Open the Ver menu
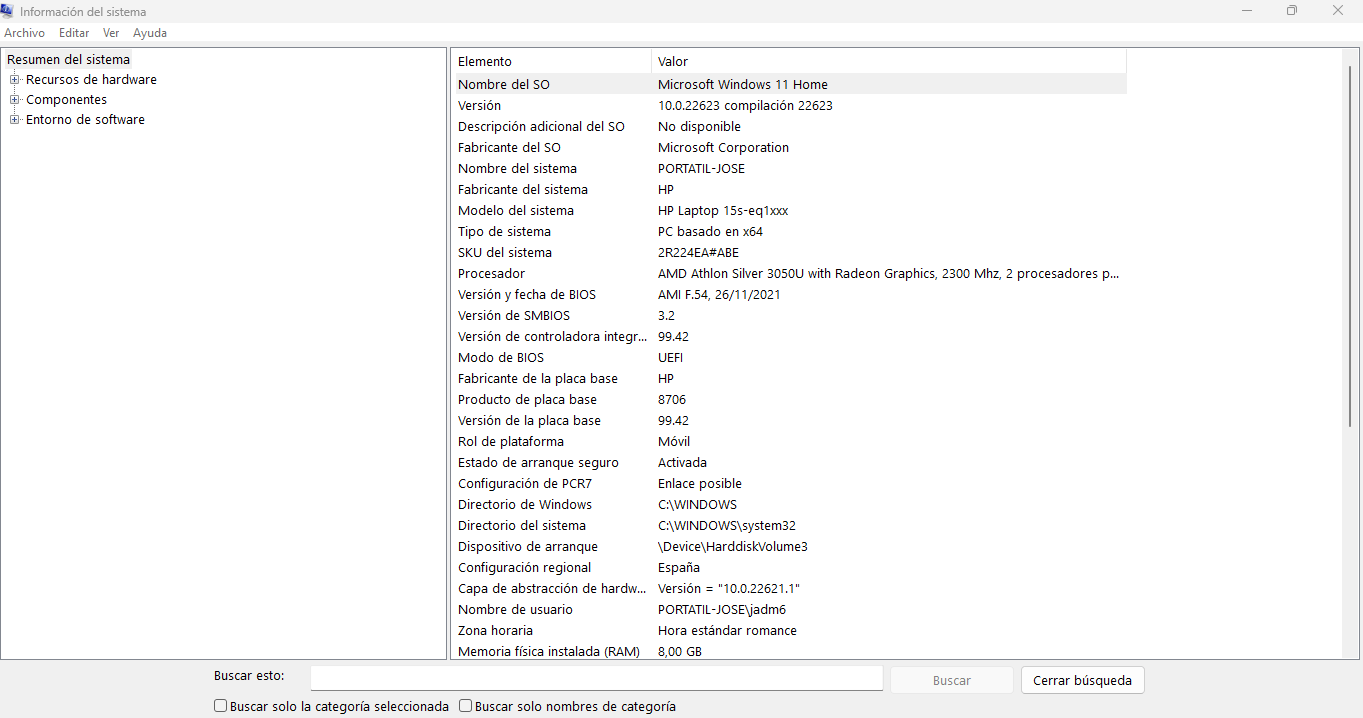 pyautogui.click(x=111, y=33)
